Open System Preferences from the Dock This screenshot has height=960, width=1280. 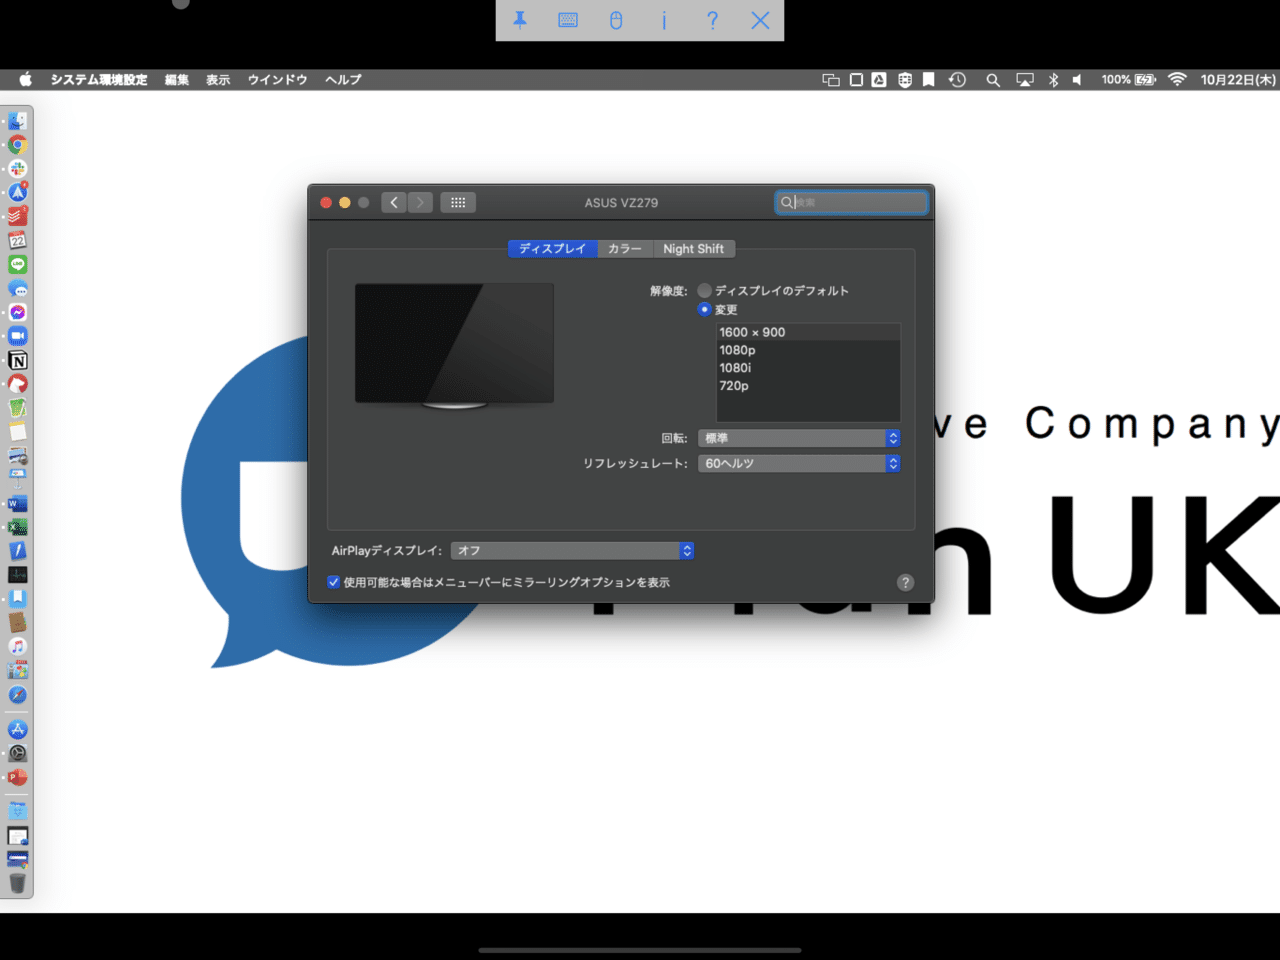17,754
